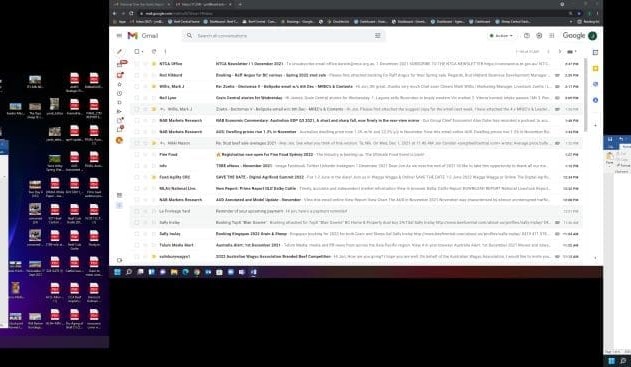Screen dimensions: 631x367
Task: Open Gmail main menu hamburger icon
Action: coord(119,36)
